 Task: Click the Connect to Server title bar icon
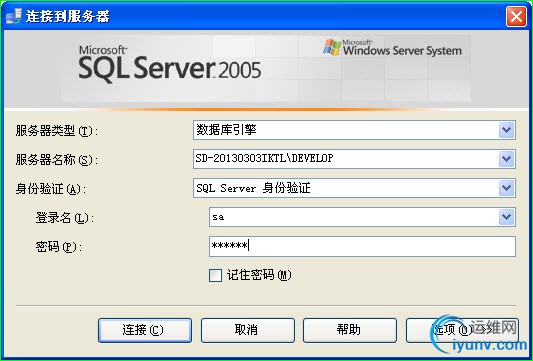point(14,16)
